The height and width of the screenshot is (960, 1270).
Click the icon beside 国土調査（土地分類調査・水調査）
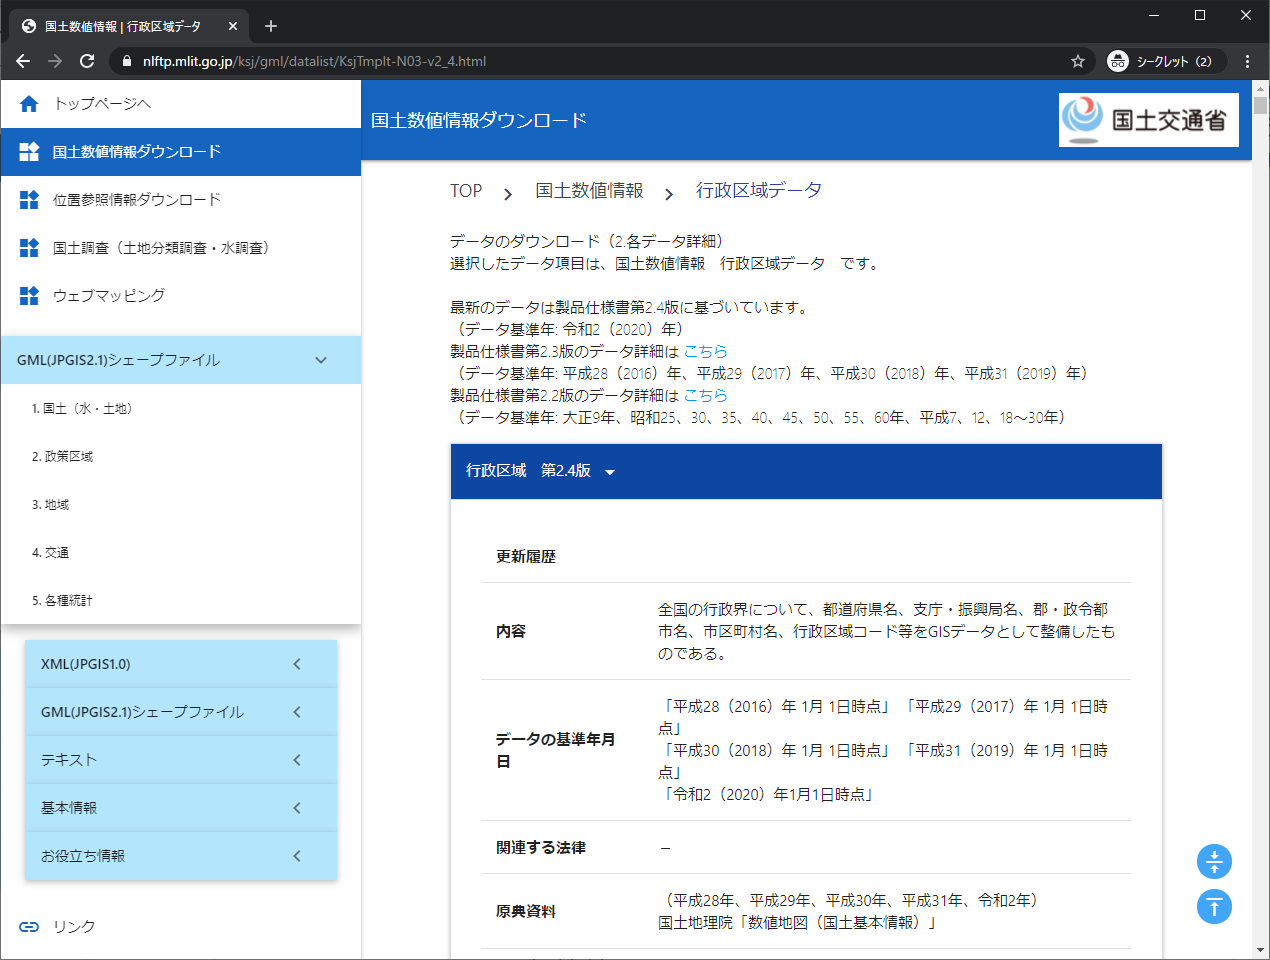(x=29, y=248)
